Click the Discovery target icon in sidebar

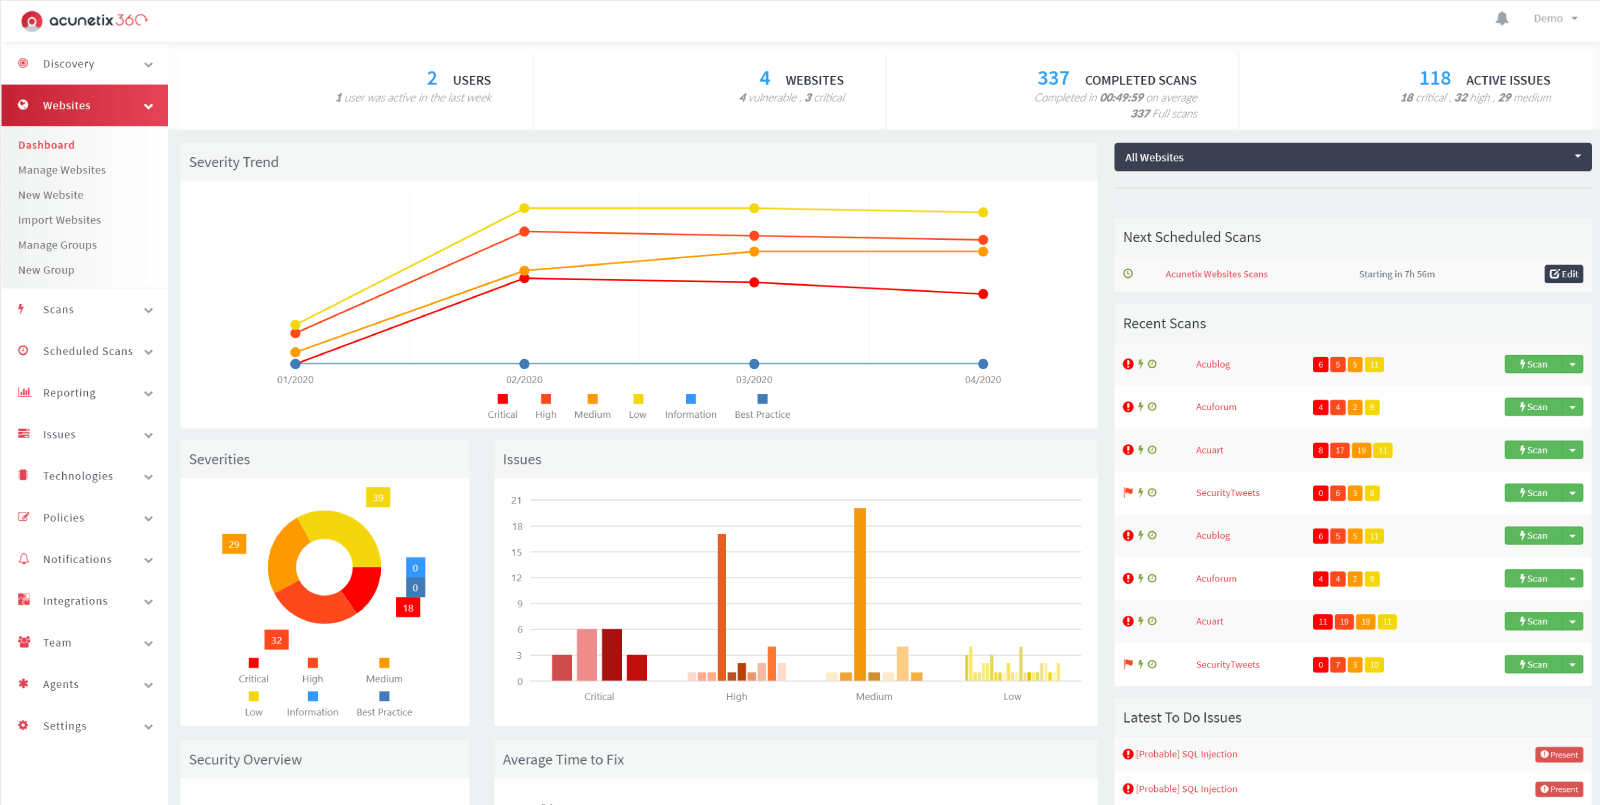click(x=23, y=63)
